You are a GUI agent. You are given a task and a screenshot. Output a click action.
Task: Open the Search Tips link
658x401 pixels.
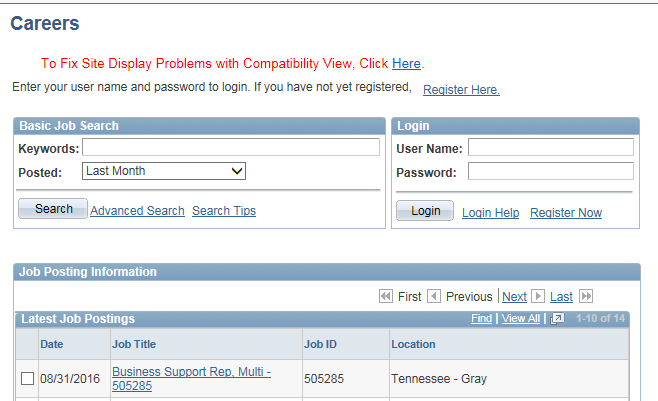pos(224,211)
